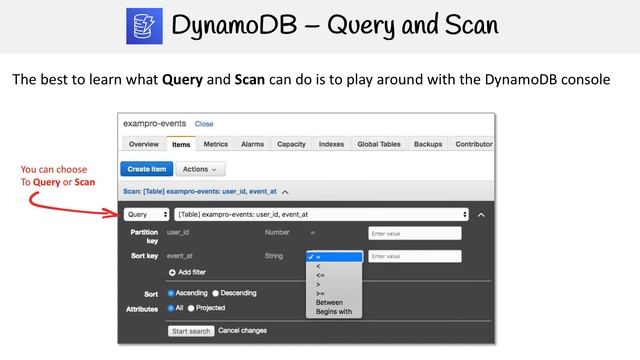Viewport: 640px width, 360px height.
Task: Choose the >= operator in the list
Action: pos(334,293)
